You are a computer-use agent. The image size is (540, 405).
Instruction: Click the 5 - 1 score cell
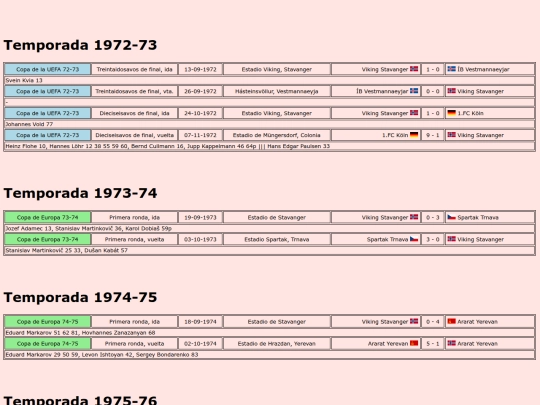pos(433,343)
